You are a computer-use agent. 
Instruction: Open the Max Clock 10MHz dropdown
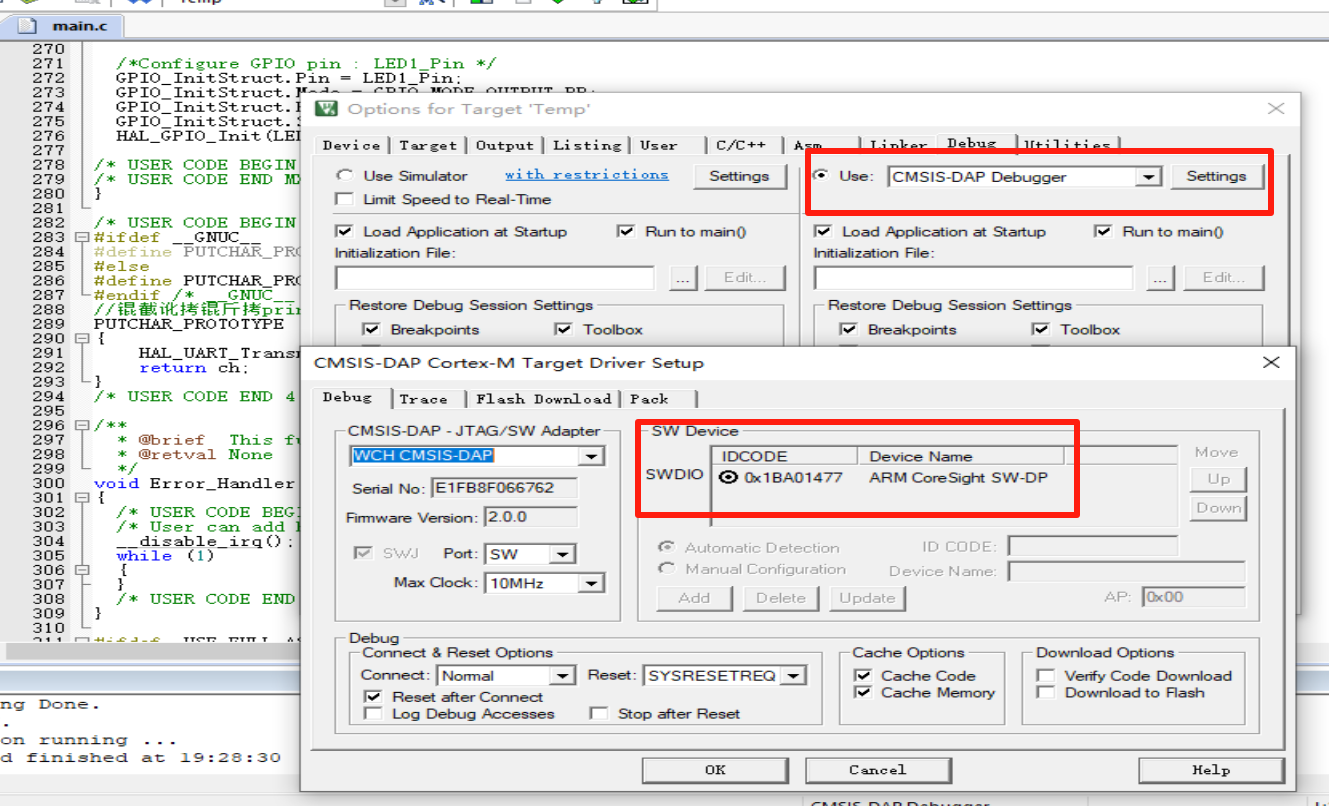(x=592, y=584)
